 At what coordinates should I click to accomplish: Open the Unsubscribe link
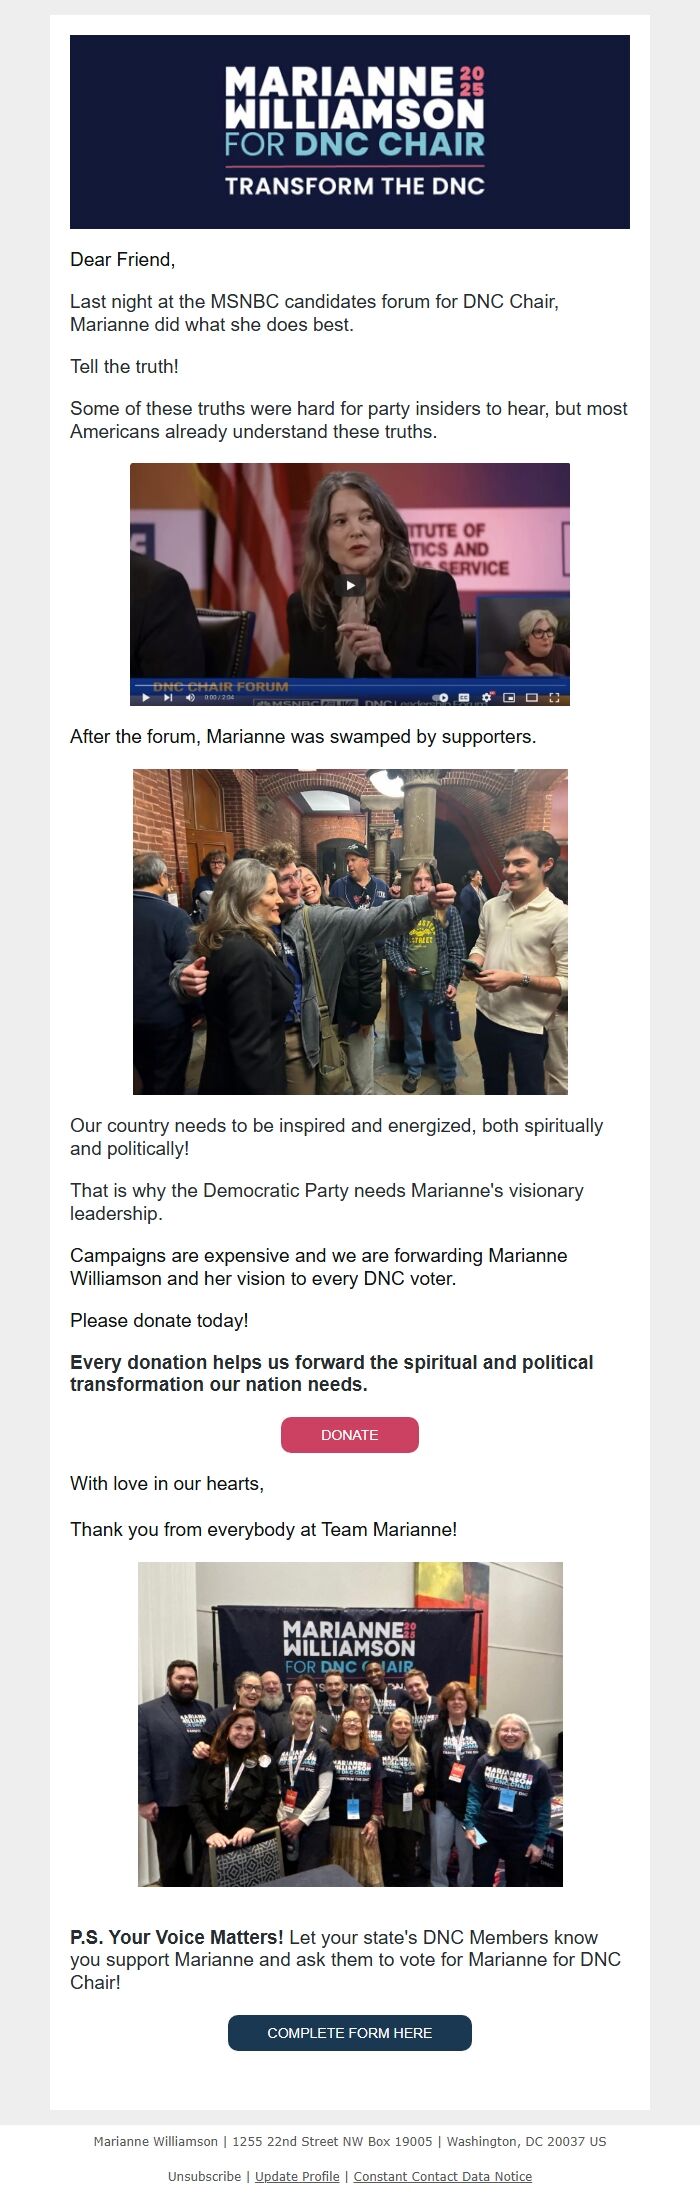pyautogui.click(x=204, y=2176)
